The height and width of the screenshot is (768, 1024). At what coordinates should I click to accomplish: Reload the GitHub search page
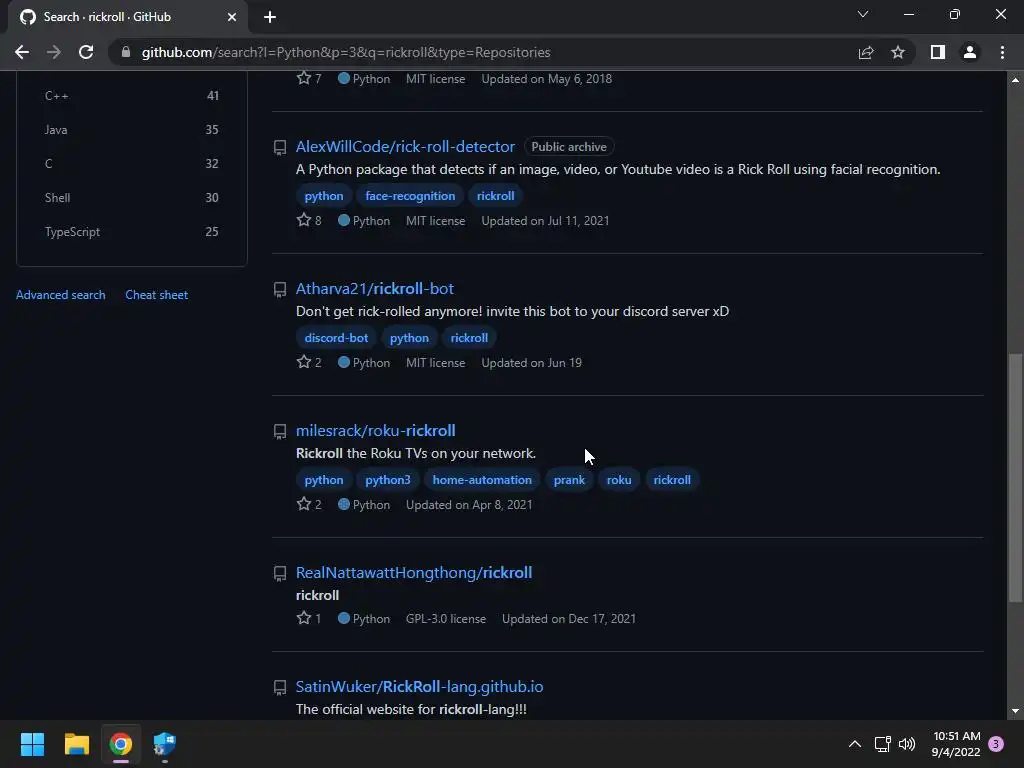86,52
